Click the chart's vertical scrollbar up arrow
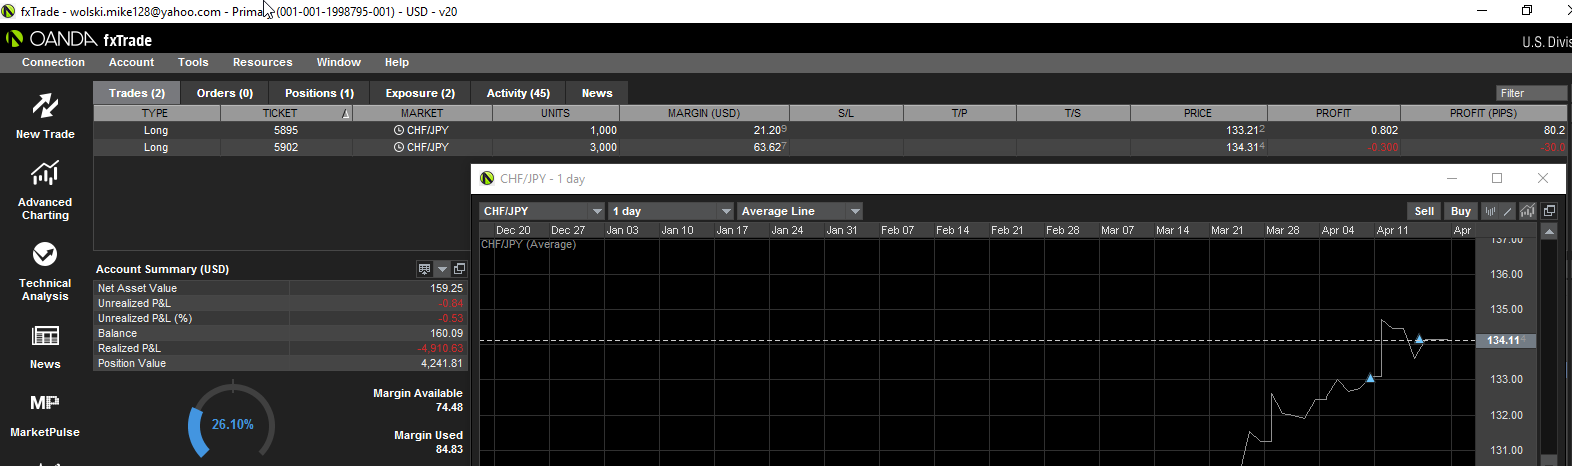 coord(1549,232)
